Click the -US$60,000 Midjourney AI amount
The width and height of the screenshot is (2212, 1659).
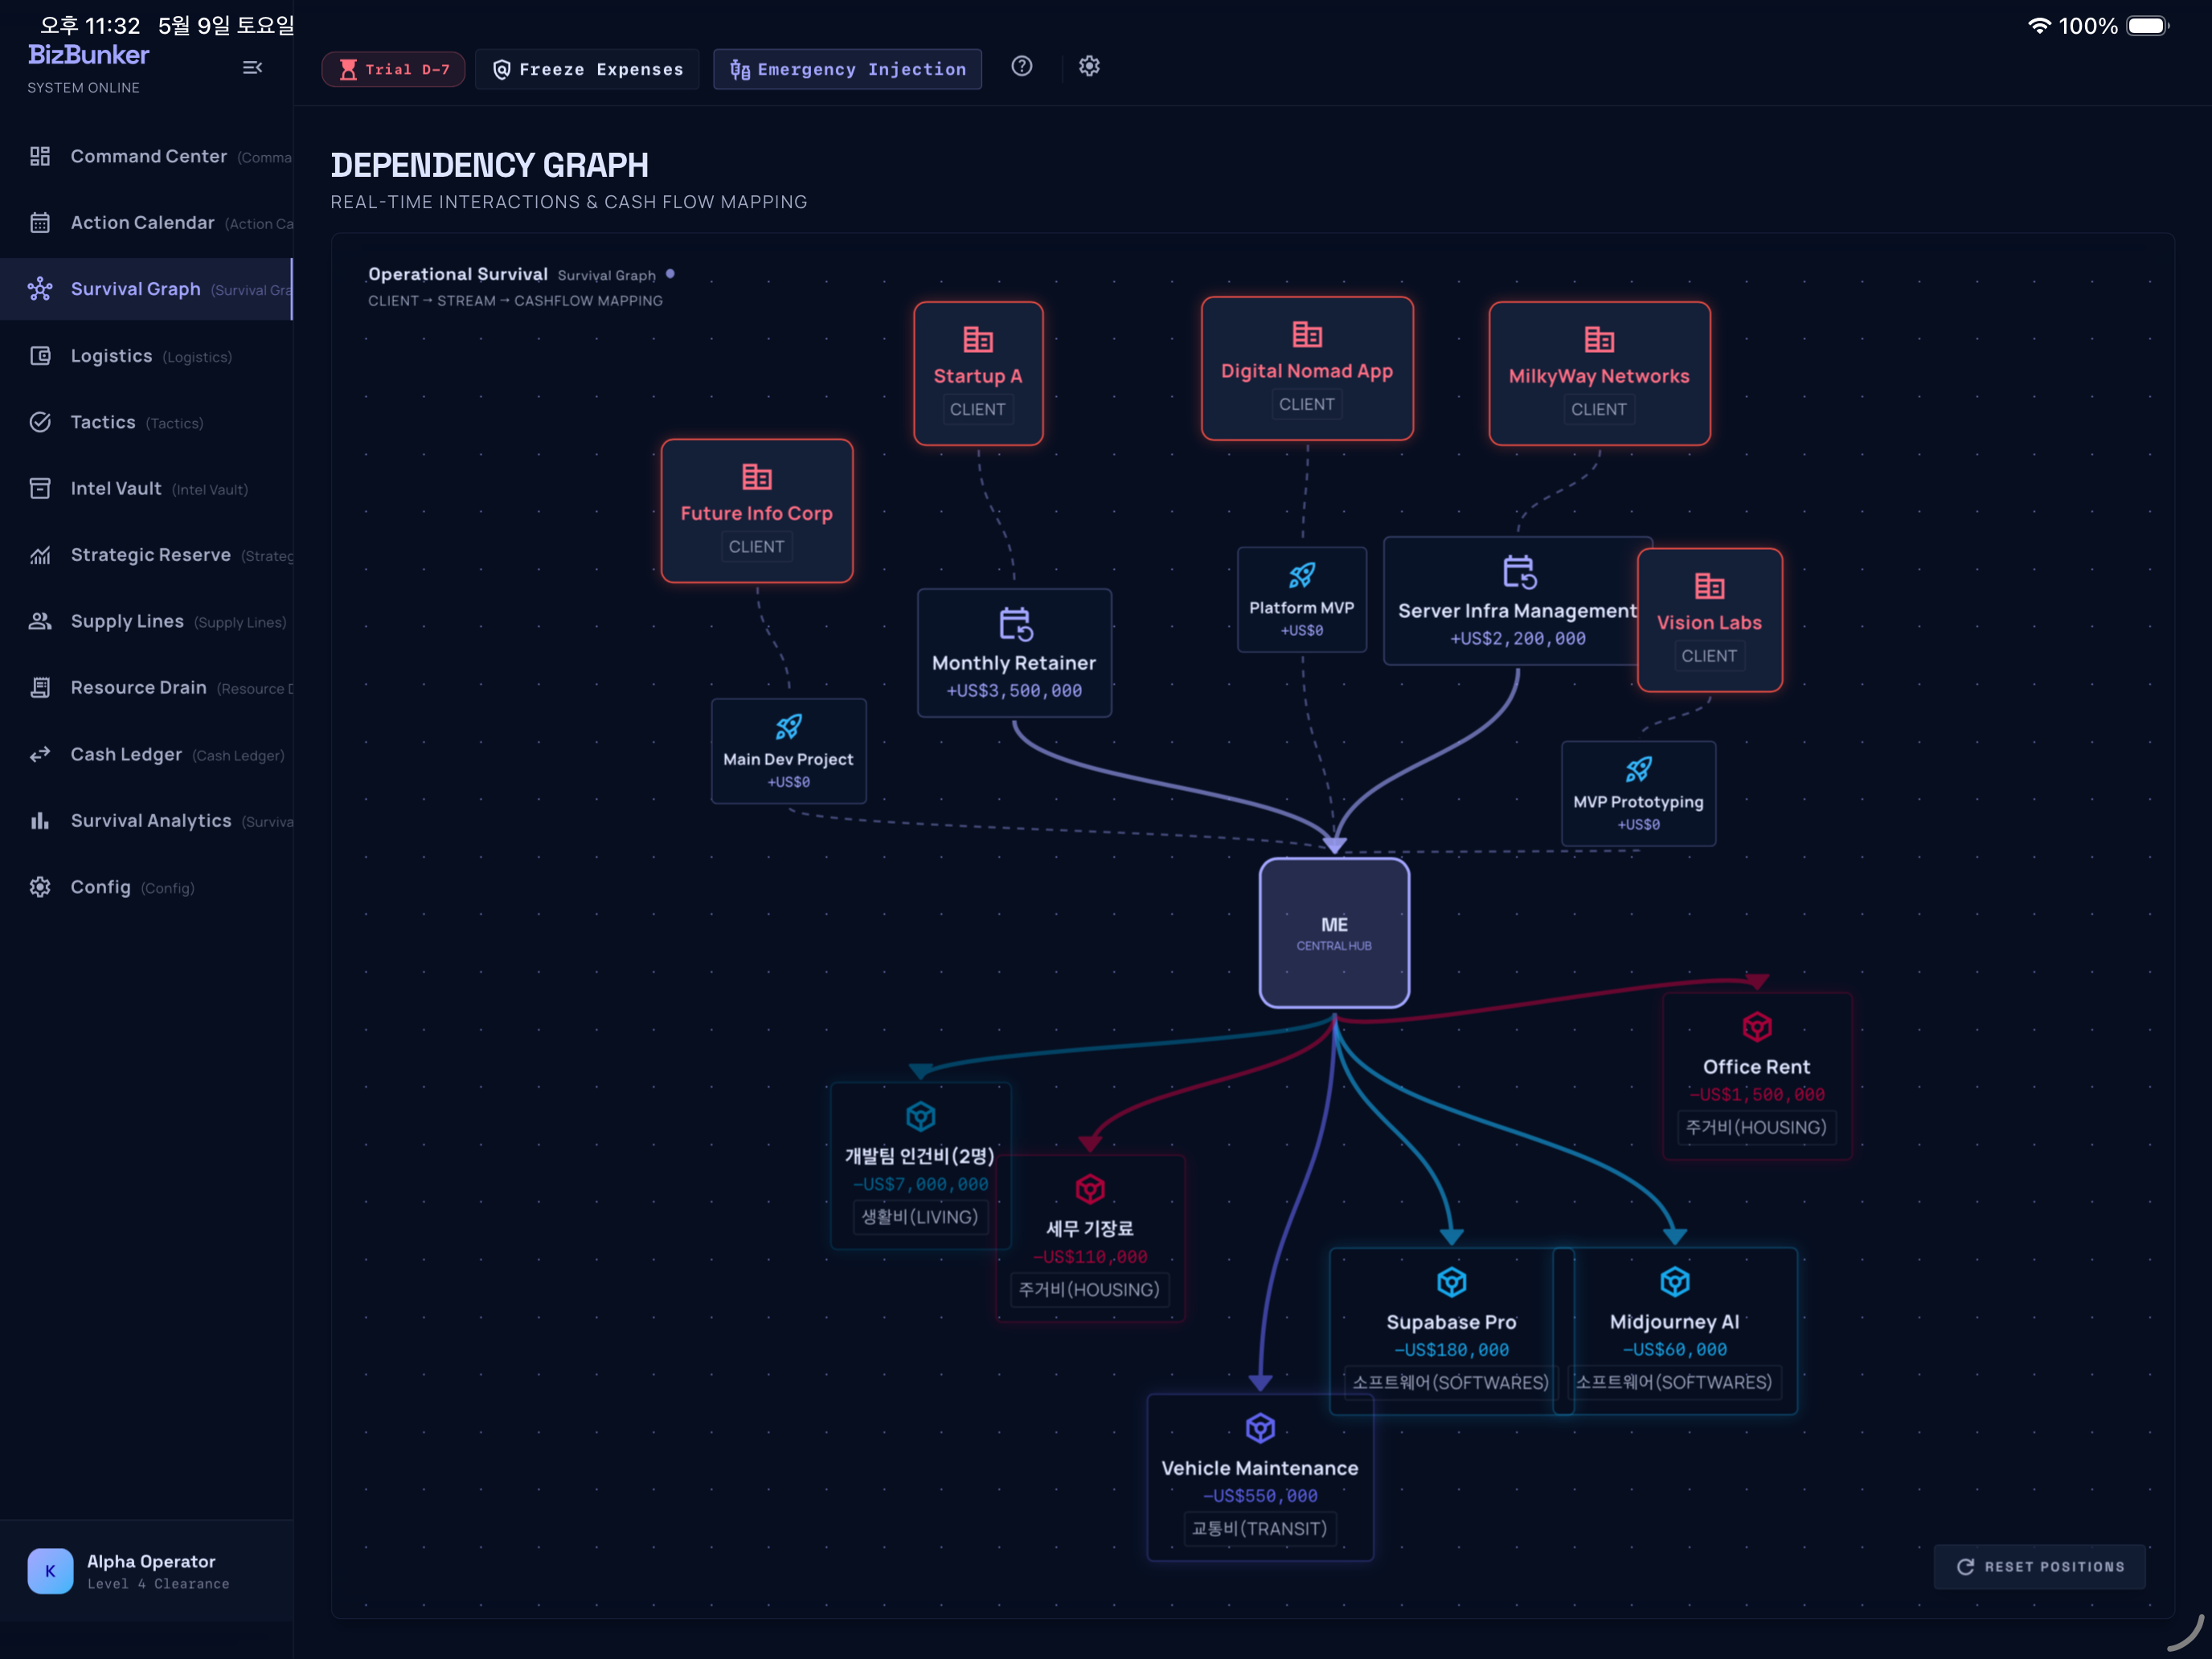1674,1349
